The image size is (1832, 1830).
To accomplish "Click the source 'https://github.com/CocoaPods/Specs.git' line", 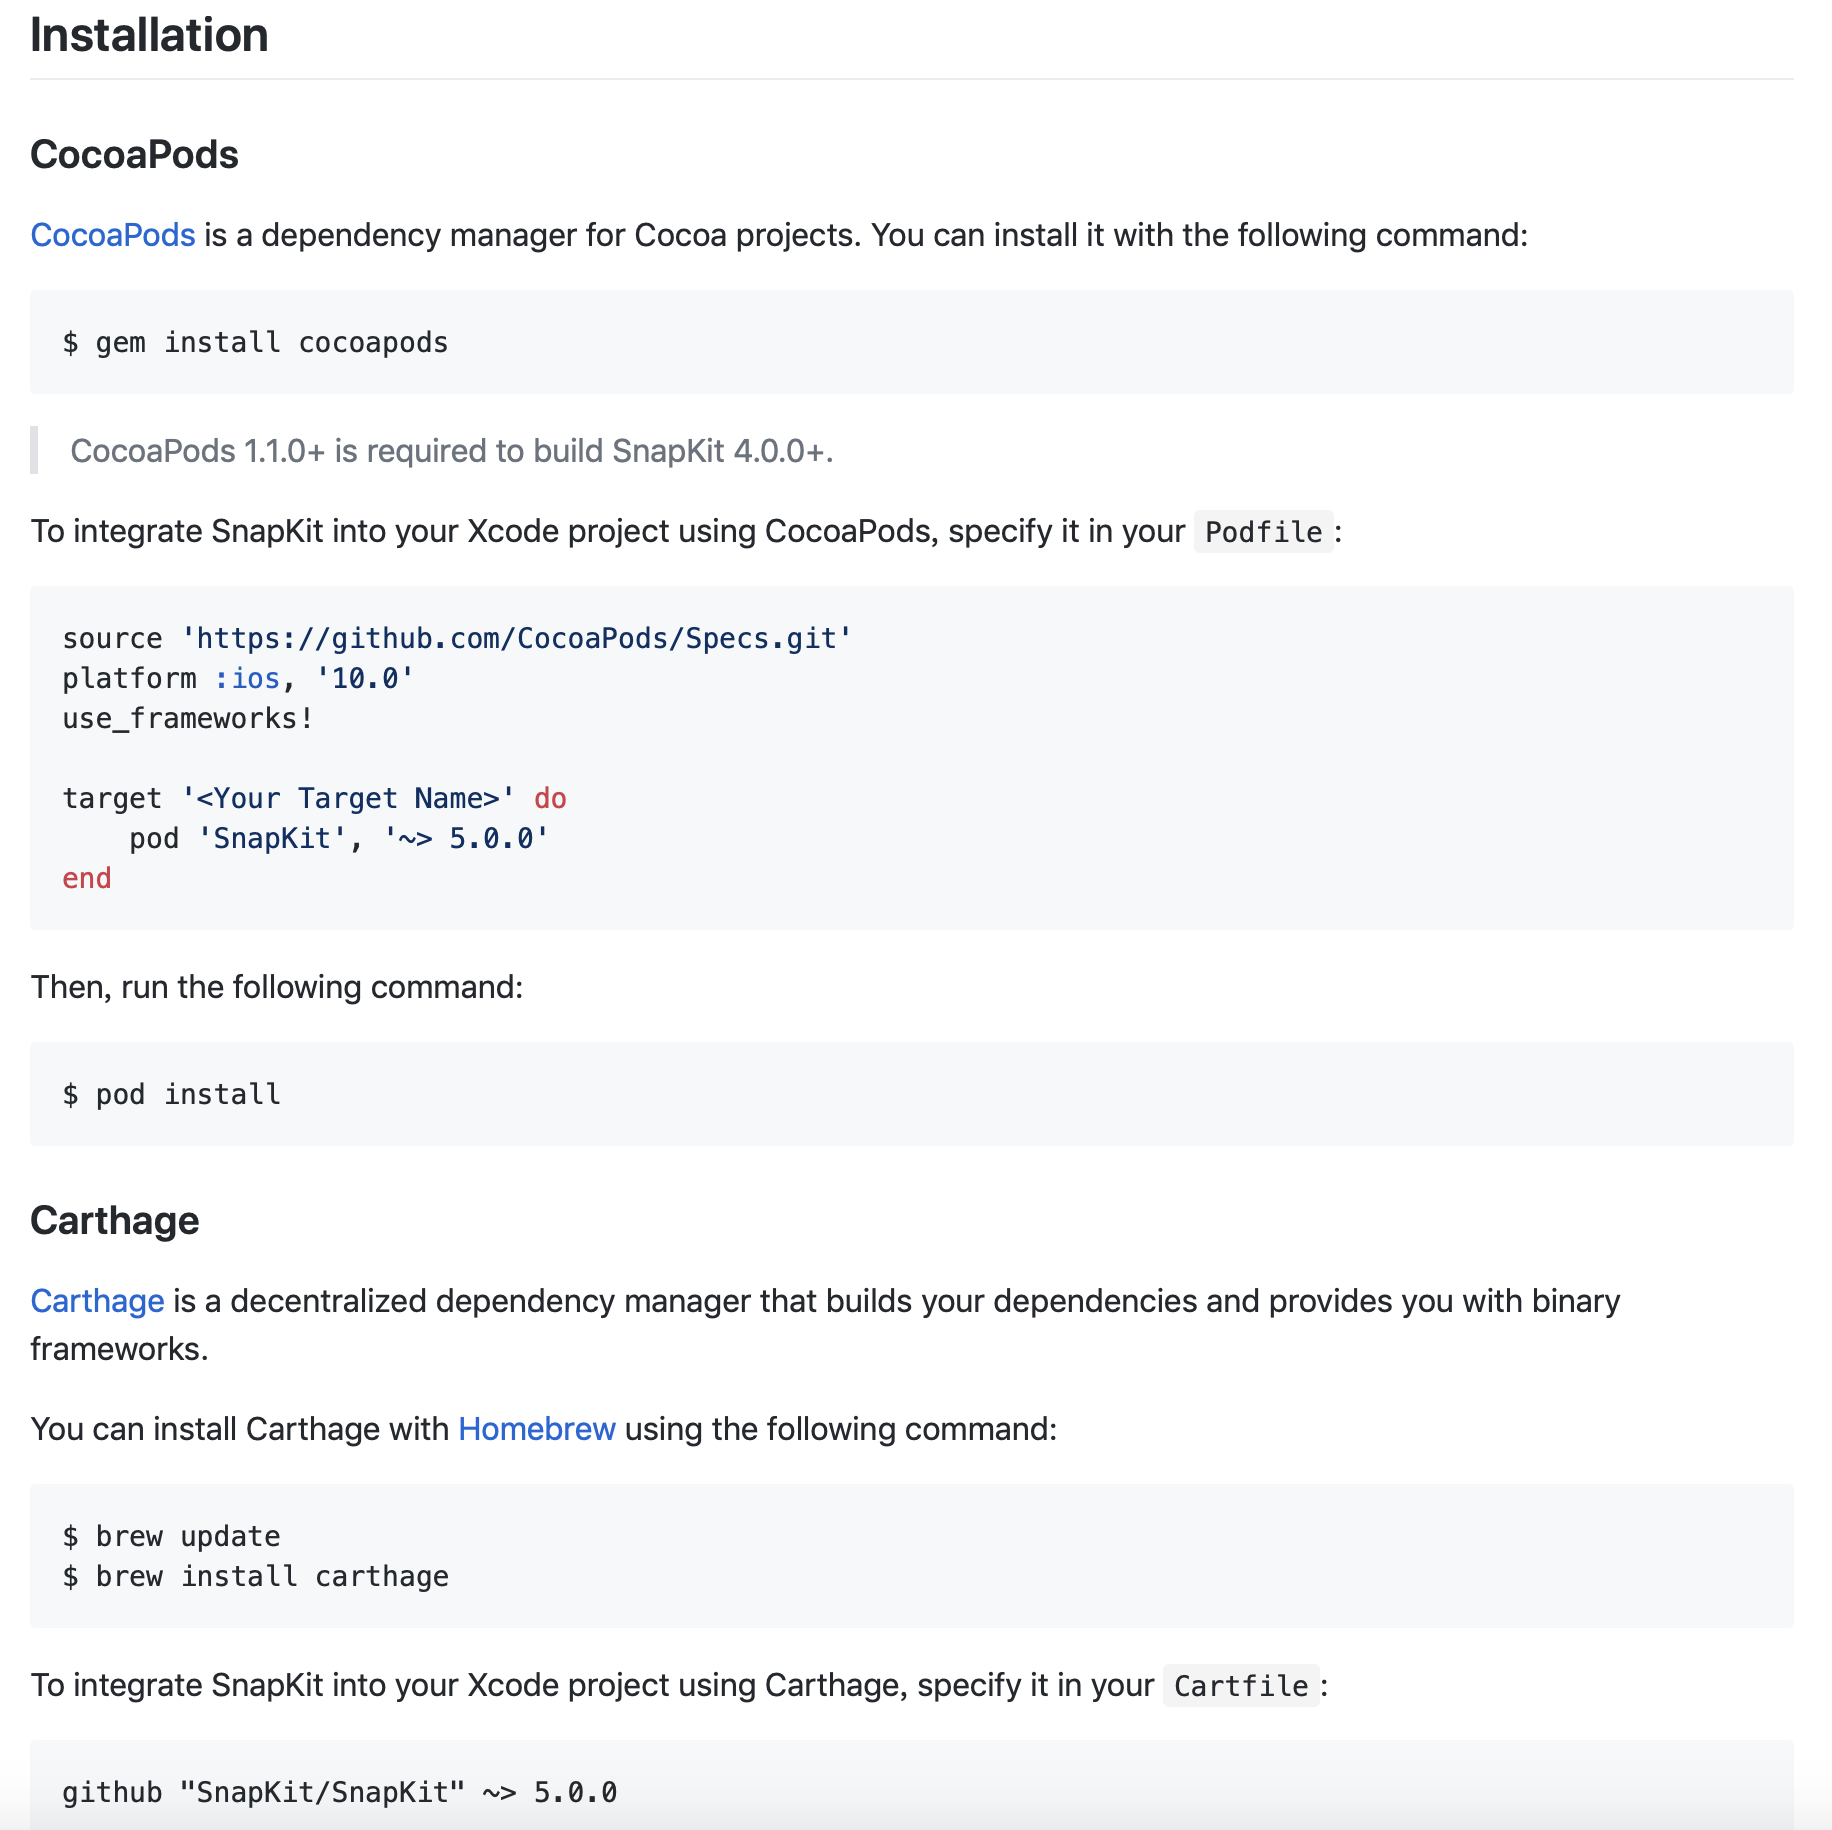I will 457,638.
